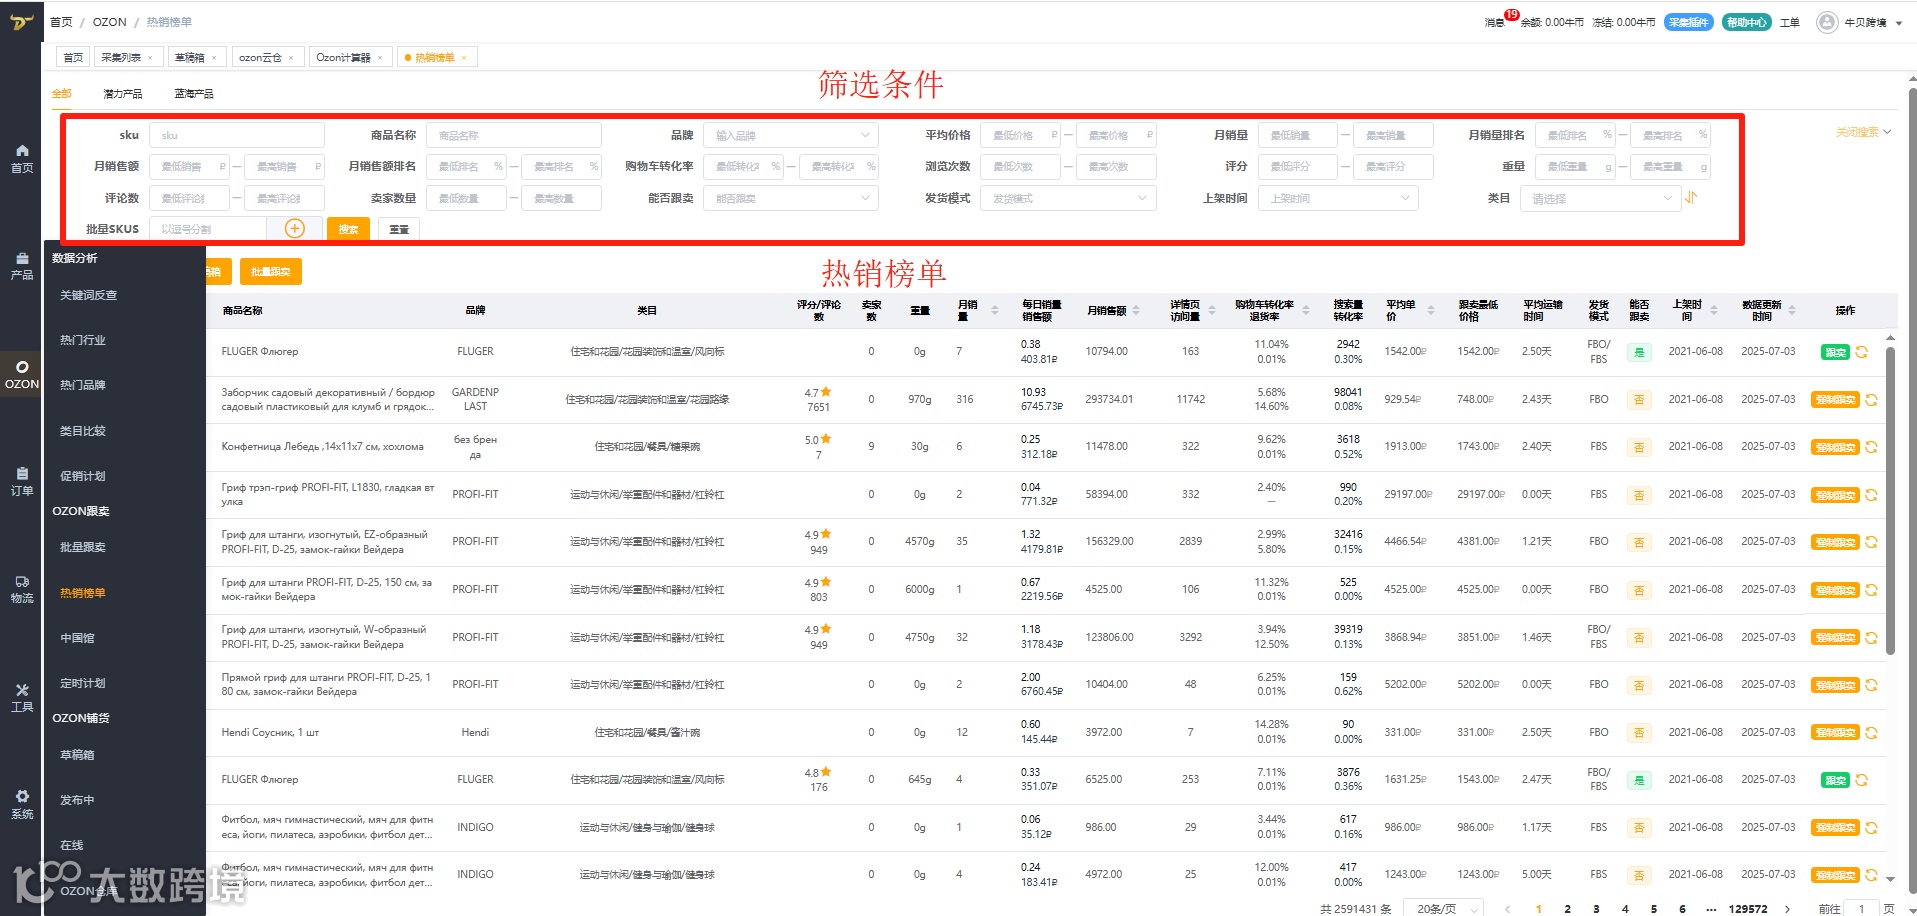Image resolution: width=1917 pixels, height=916 pixels.
Task: Open the 上架时间 dropdown filter
Action: tap(1338, 198)
